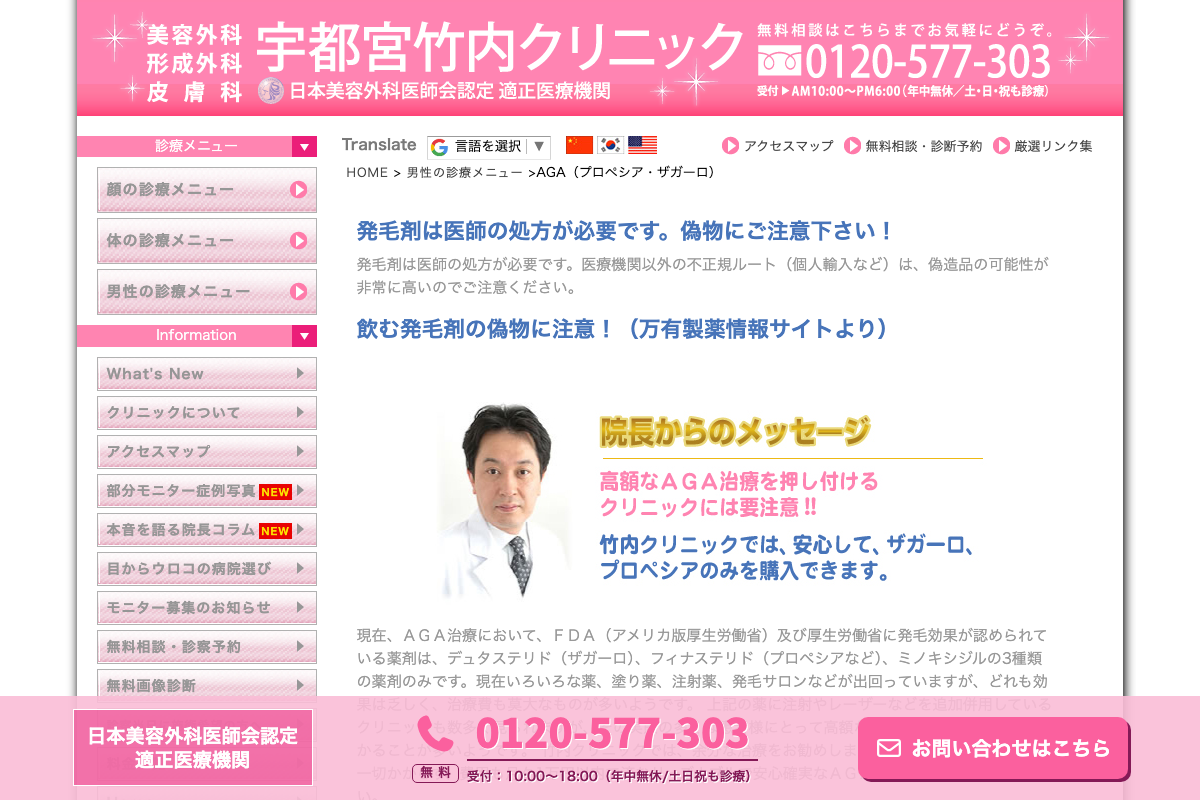Collapse the 診療メニュー sidebar header arrow
Viewport: 1200px width, 800px height.
[304, 147]
